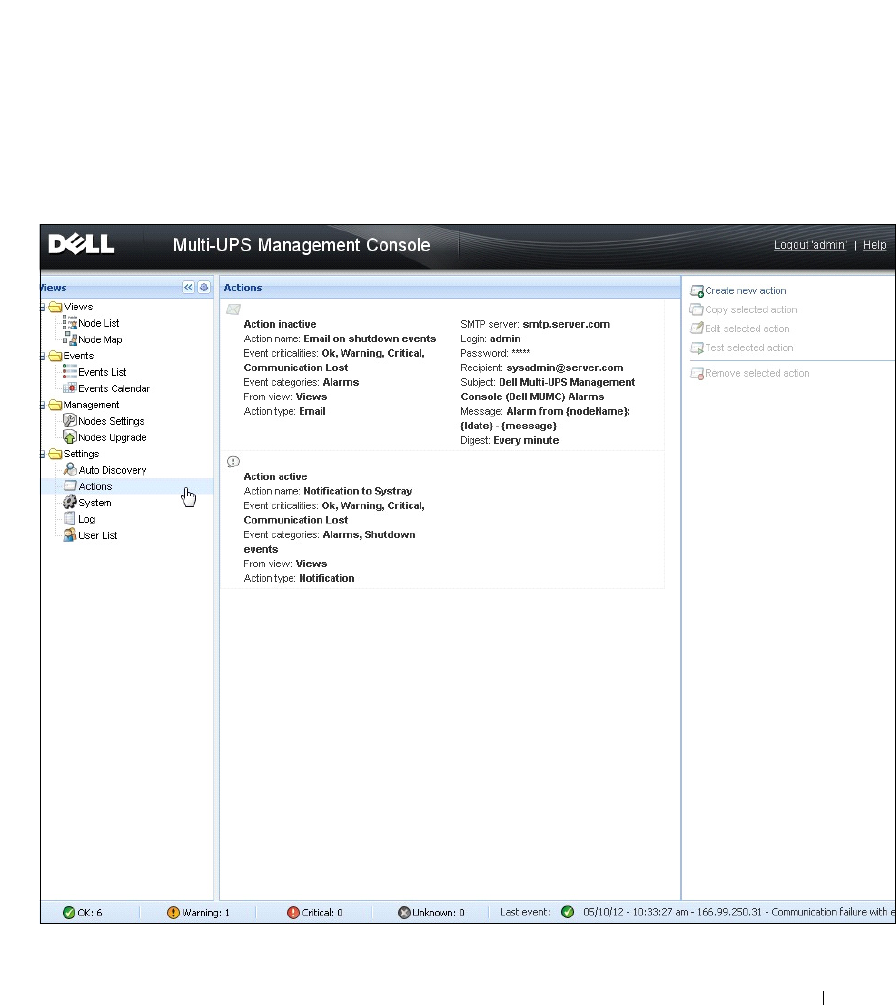This screenshot has height=1005, width=896.
Task: Open Log under Settings
Action: click(x=87, y=519)
